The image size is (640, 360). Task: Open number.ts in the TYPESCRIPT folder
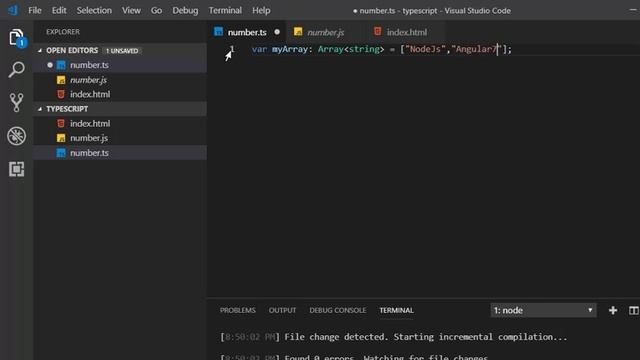(120, 153)
